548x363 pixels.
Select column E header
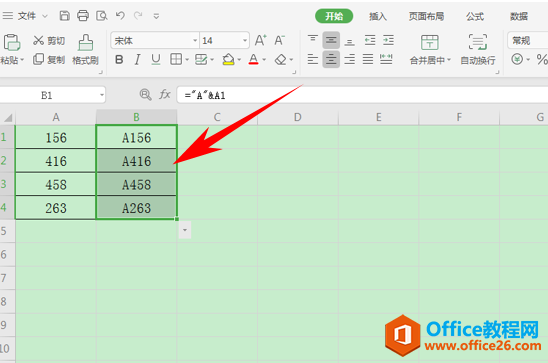click(x=378, y=117)
